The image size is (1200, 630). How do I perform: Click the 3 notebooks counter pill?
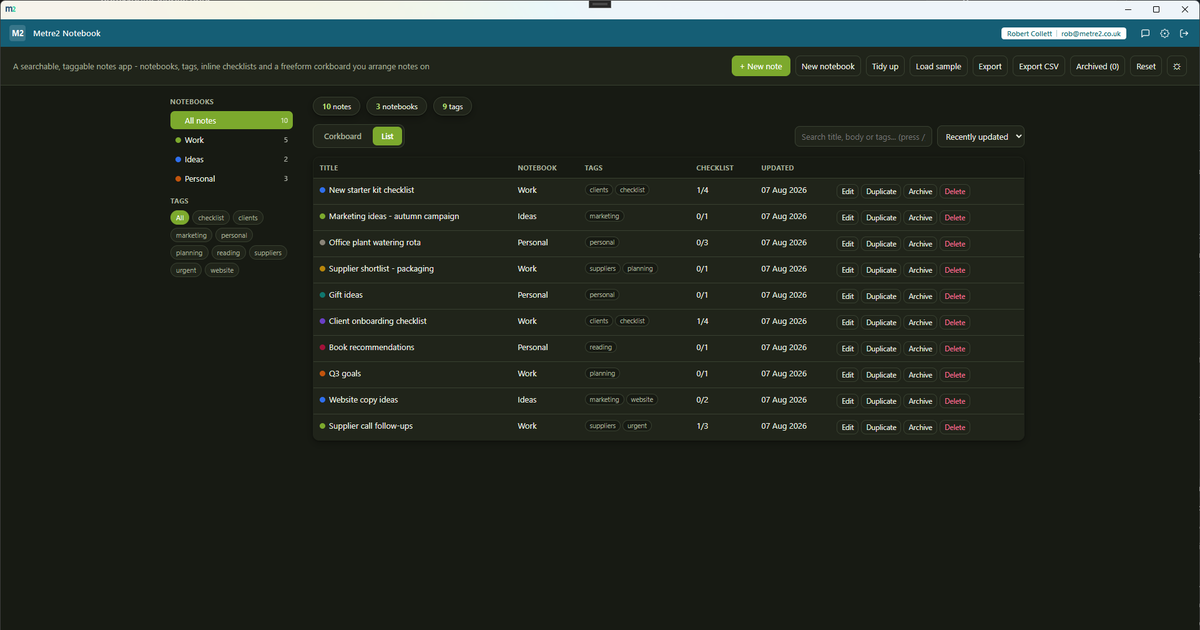pos(397,106)
